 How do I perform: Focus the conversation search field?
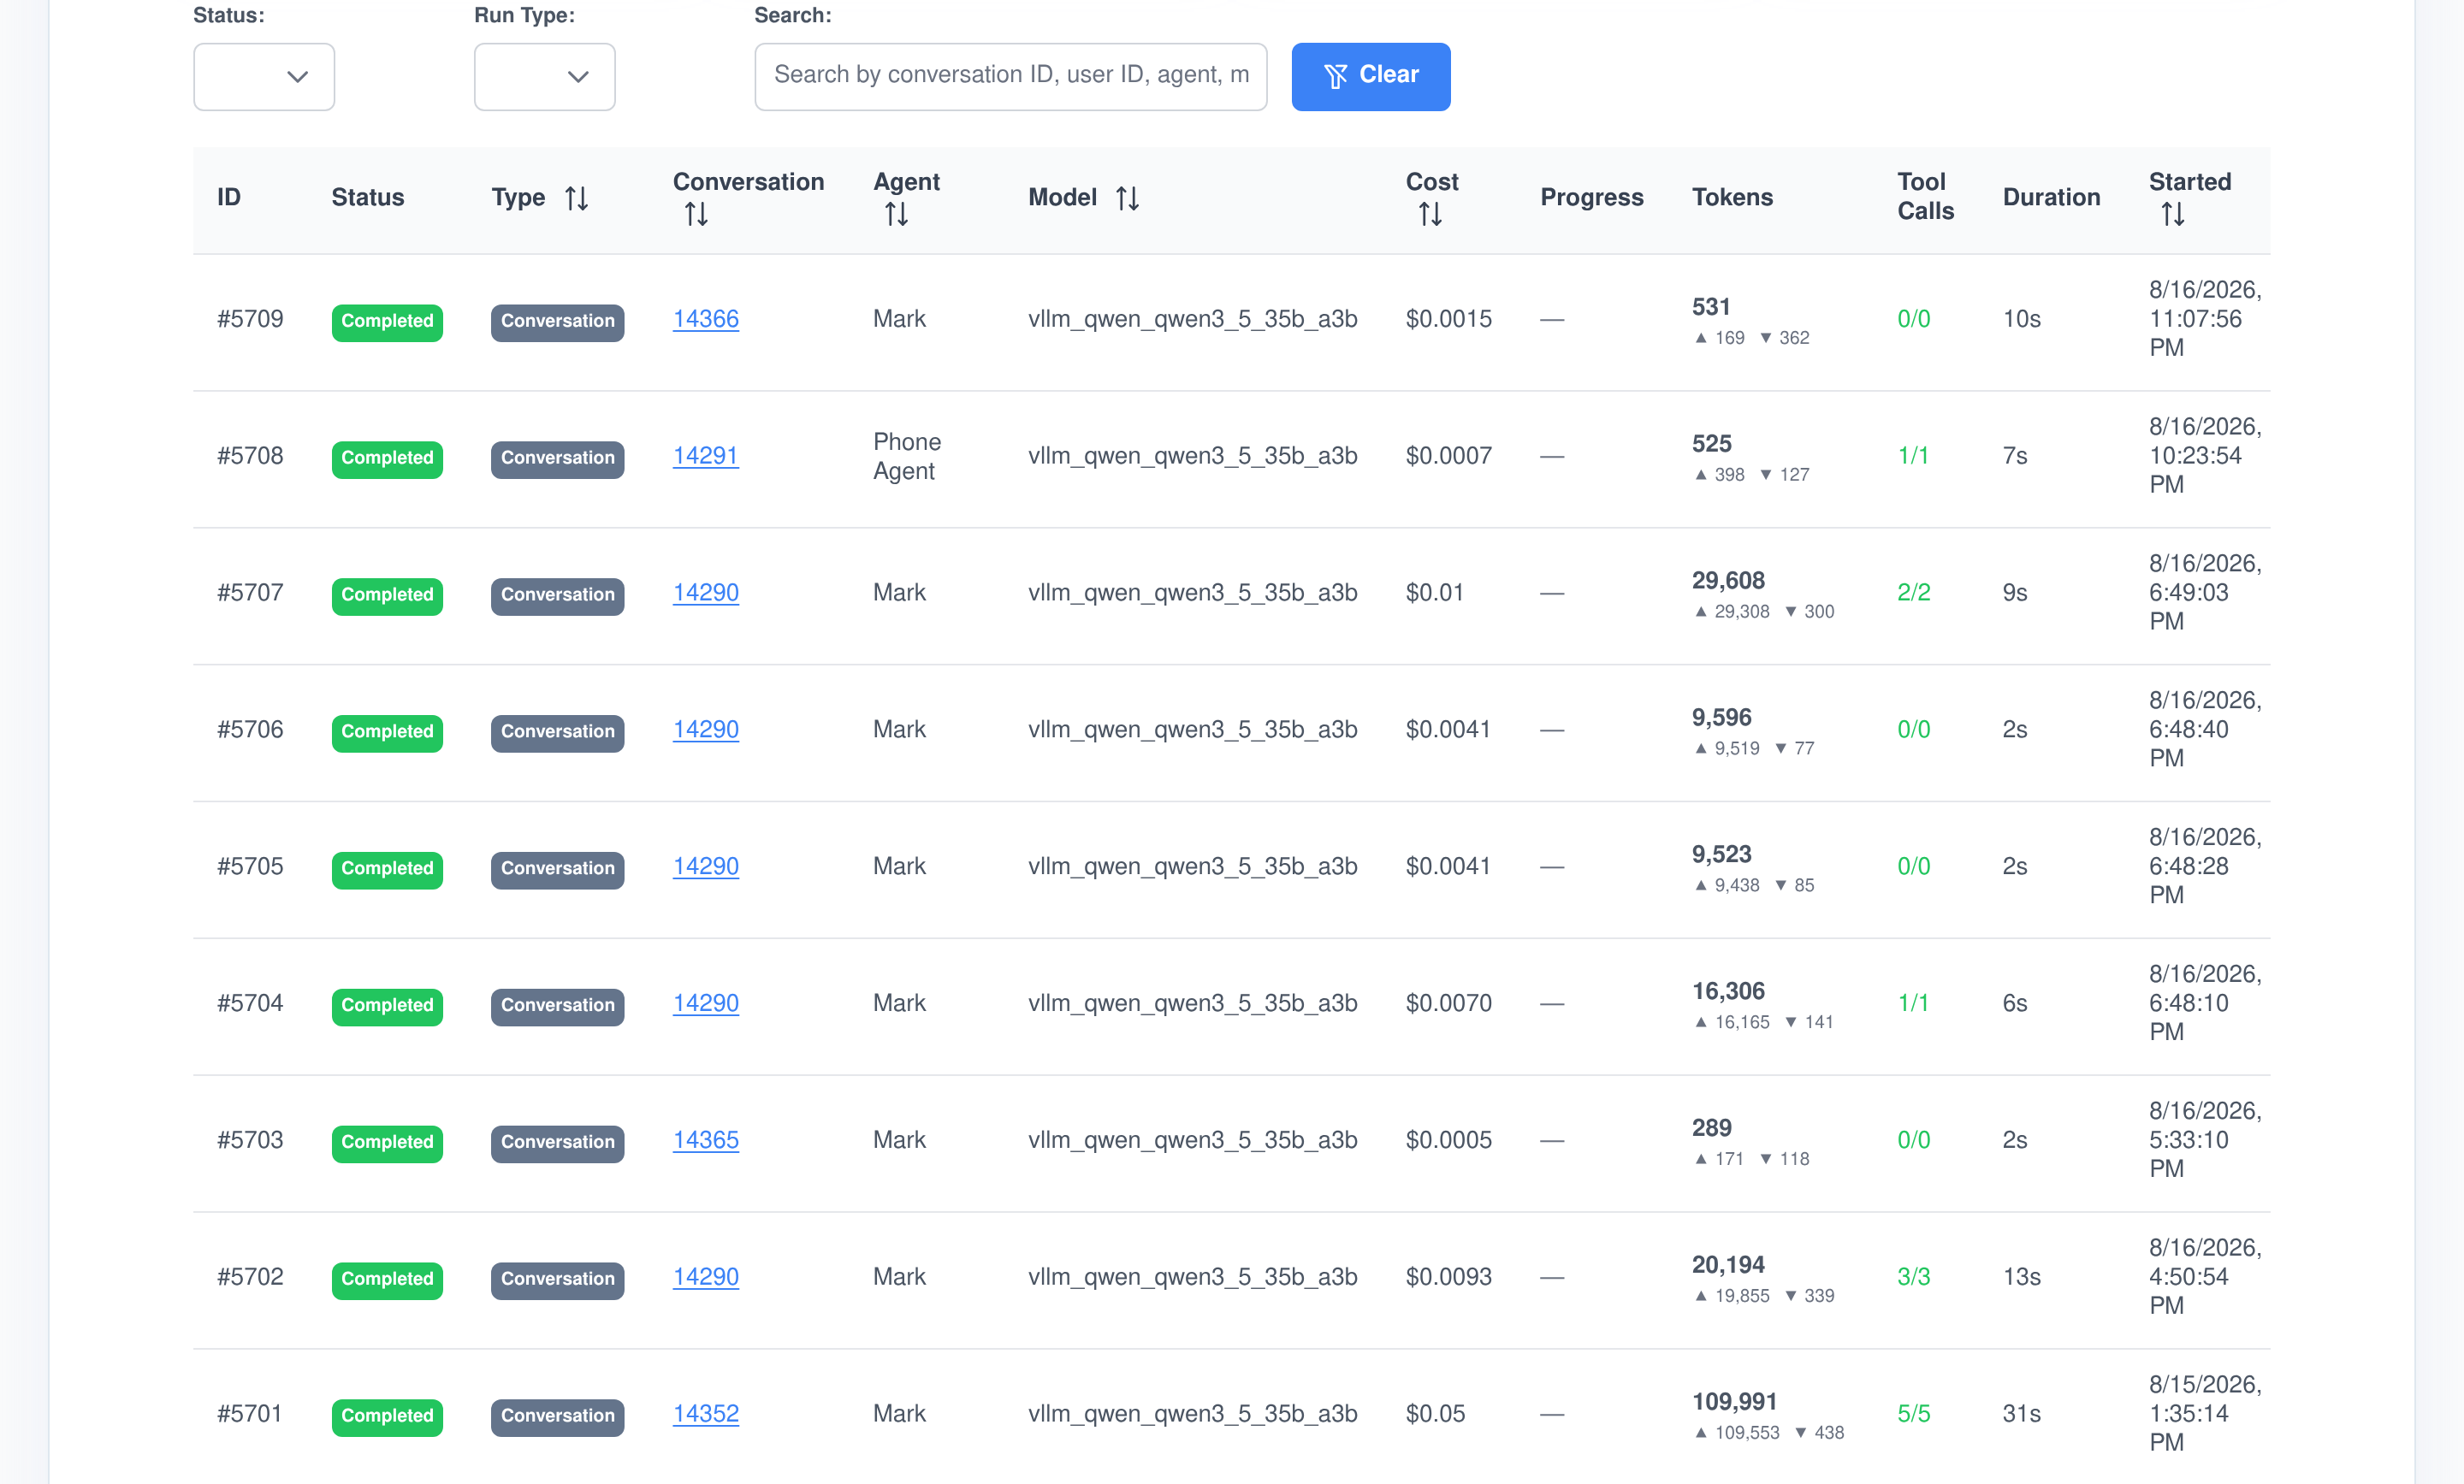[1011, 76]
